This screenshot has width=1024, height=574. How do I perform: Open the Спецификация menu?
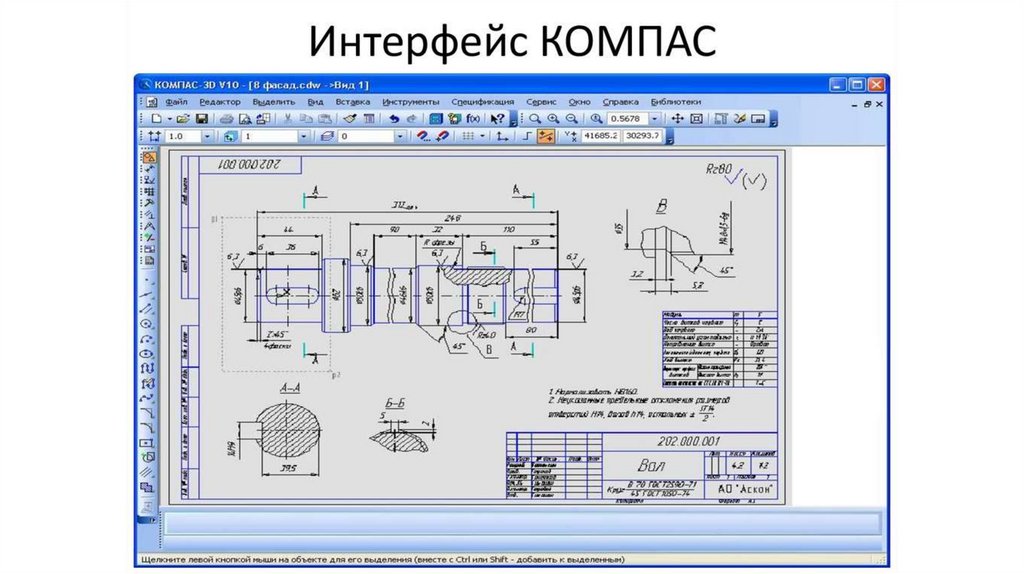coord(483,102)
